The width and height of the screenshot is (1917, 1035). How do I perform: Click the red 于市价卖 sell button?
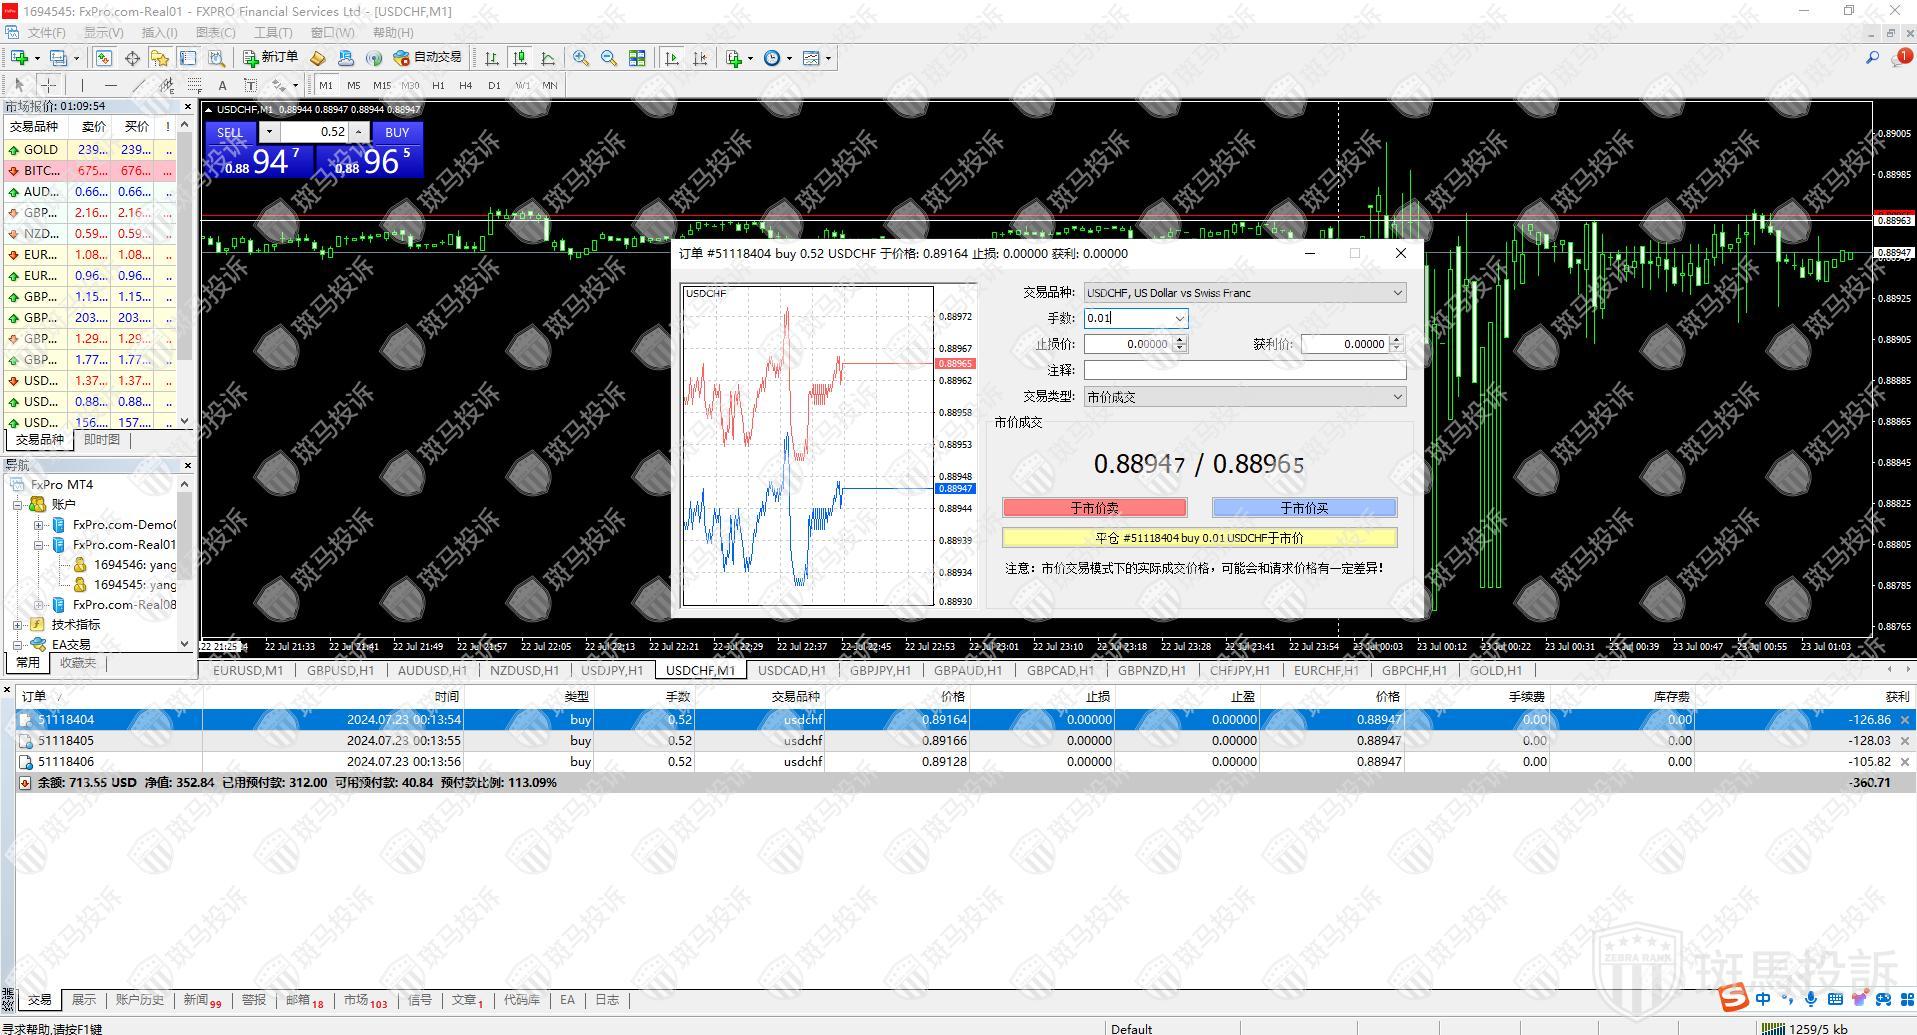(x=1094, y=508)
